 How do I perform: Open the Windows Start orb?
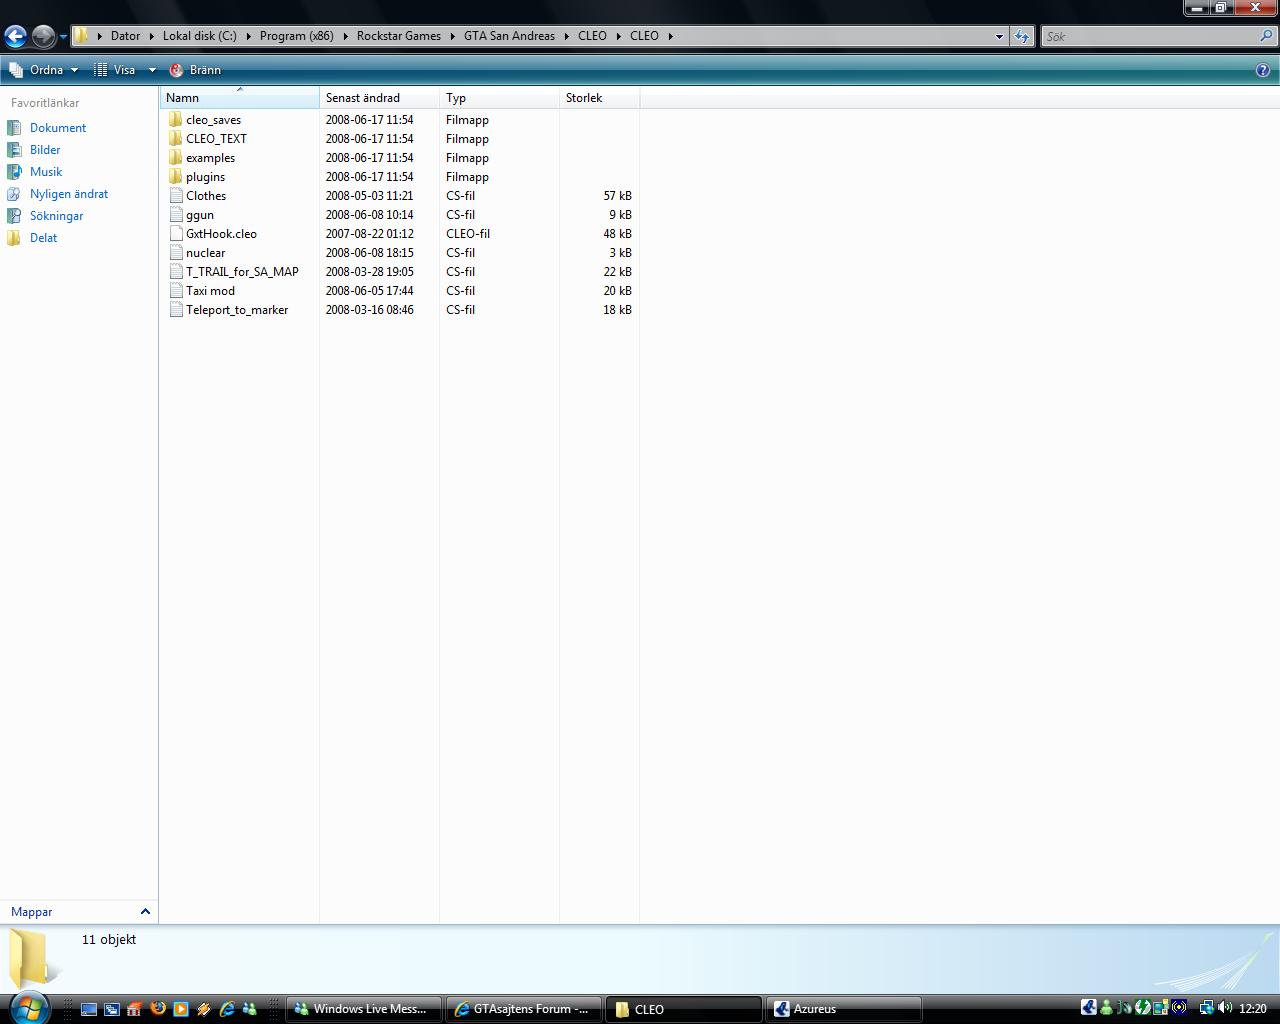tap(28, 1007)
